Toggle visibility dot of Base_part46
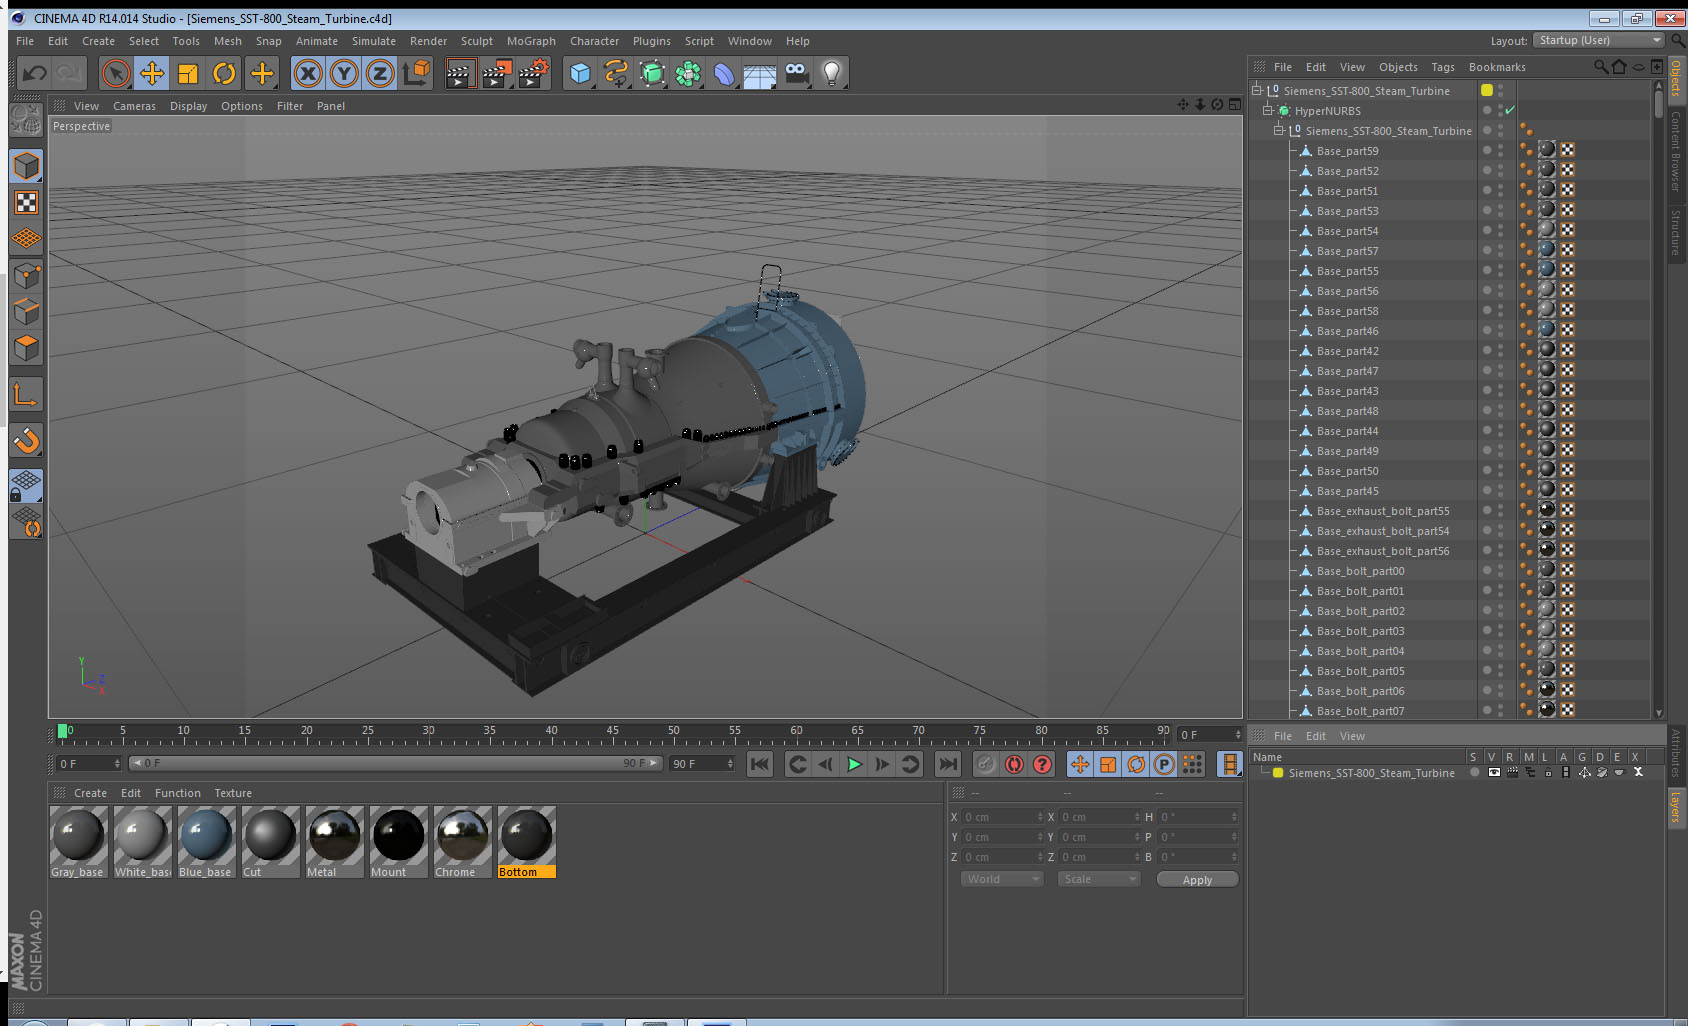This screenshot has height=1026, width=1688. pos(1487,330)
